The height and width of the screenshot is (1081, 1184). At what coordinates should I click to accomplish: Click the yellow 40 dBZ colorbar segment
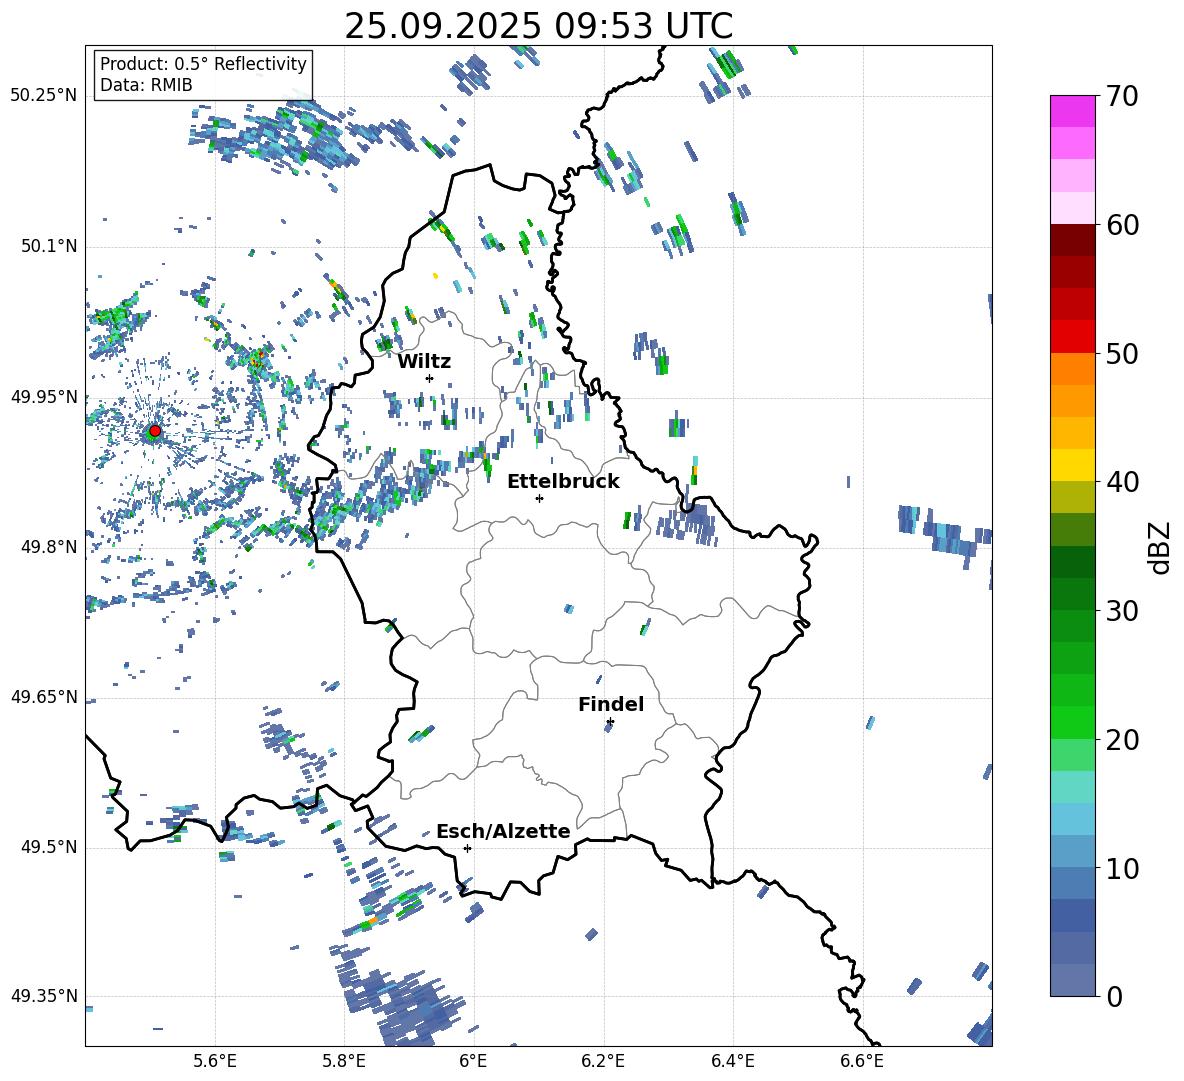click(x=1072, y=465)
